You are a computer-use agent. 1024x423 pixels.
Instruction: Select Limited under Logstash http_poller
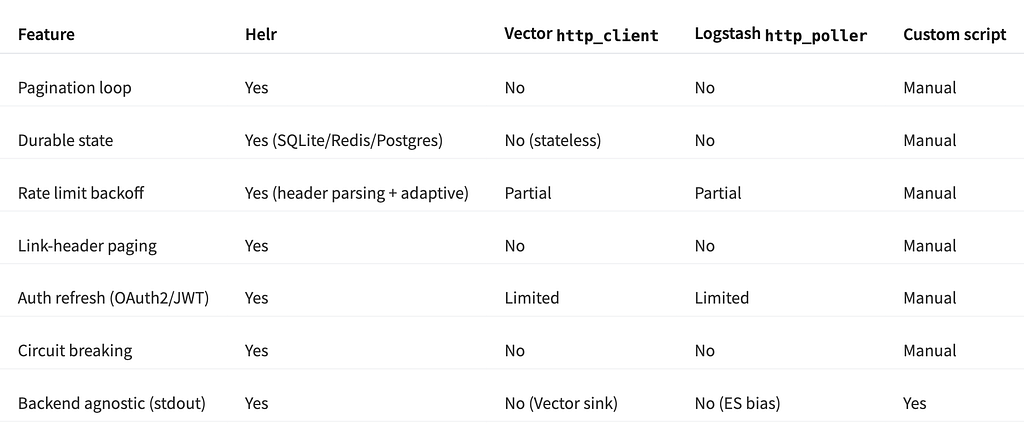(x=722, y=298)
